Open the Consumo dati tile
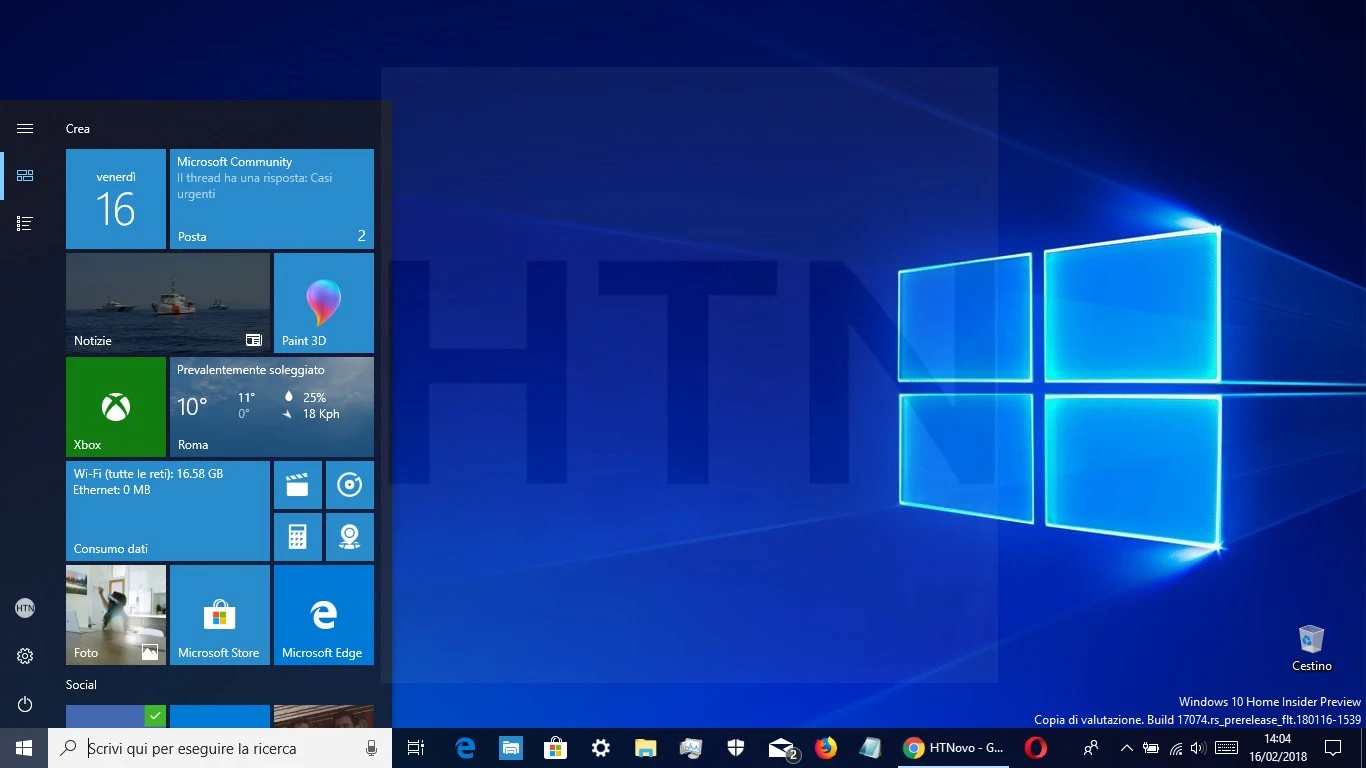1366x768 pixels. coord(168,511)
